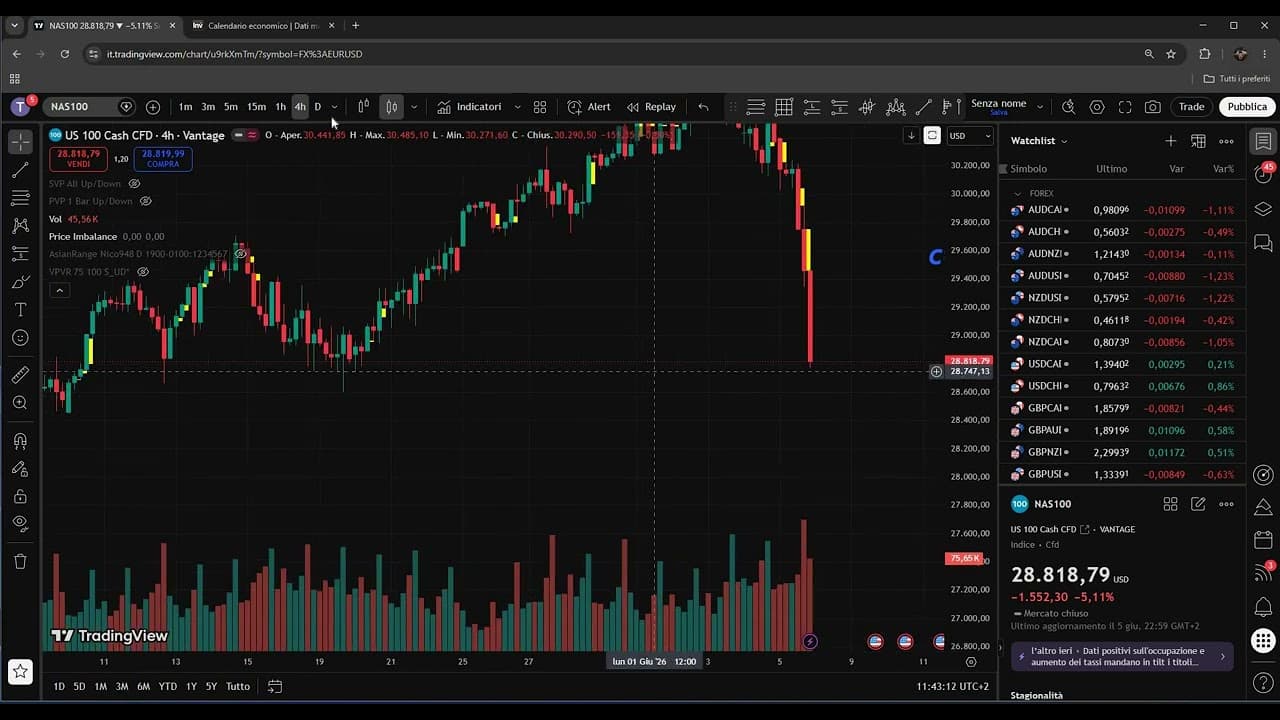The height and width of the screenshot is (720, 1280).
Task: Collapse the indicator legend arrow
Action: 59,290
